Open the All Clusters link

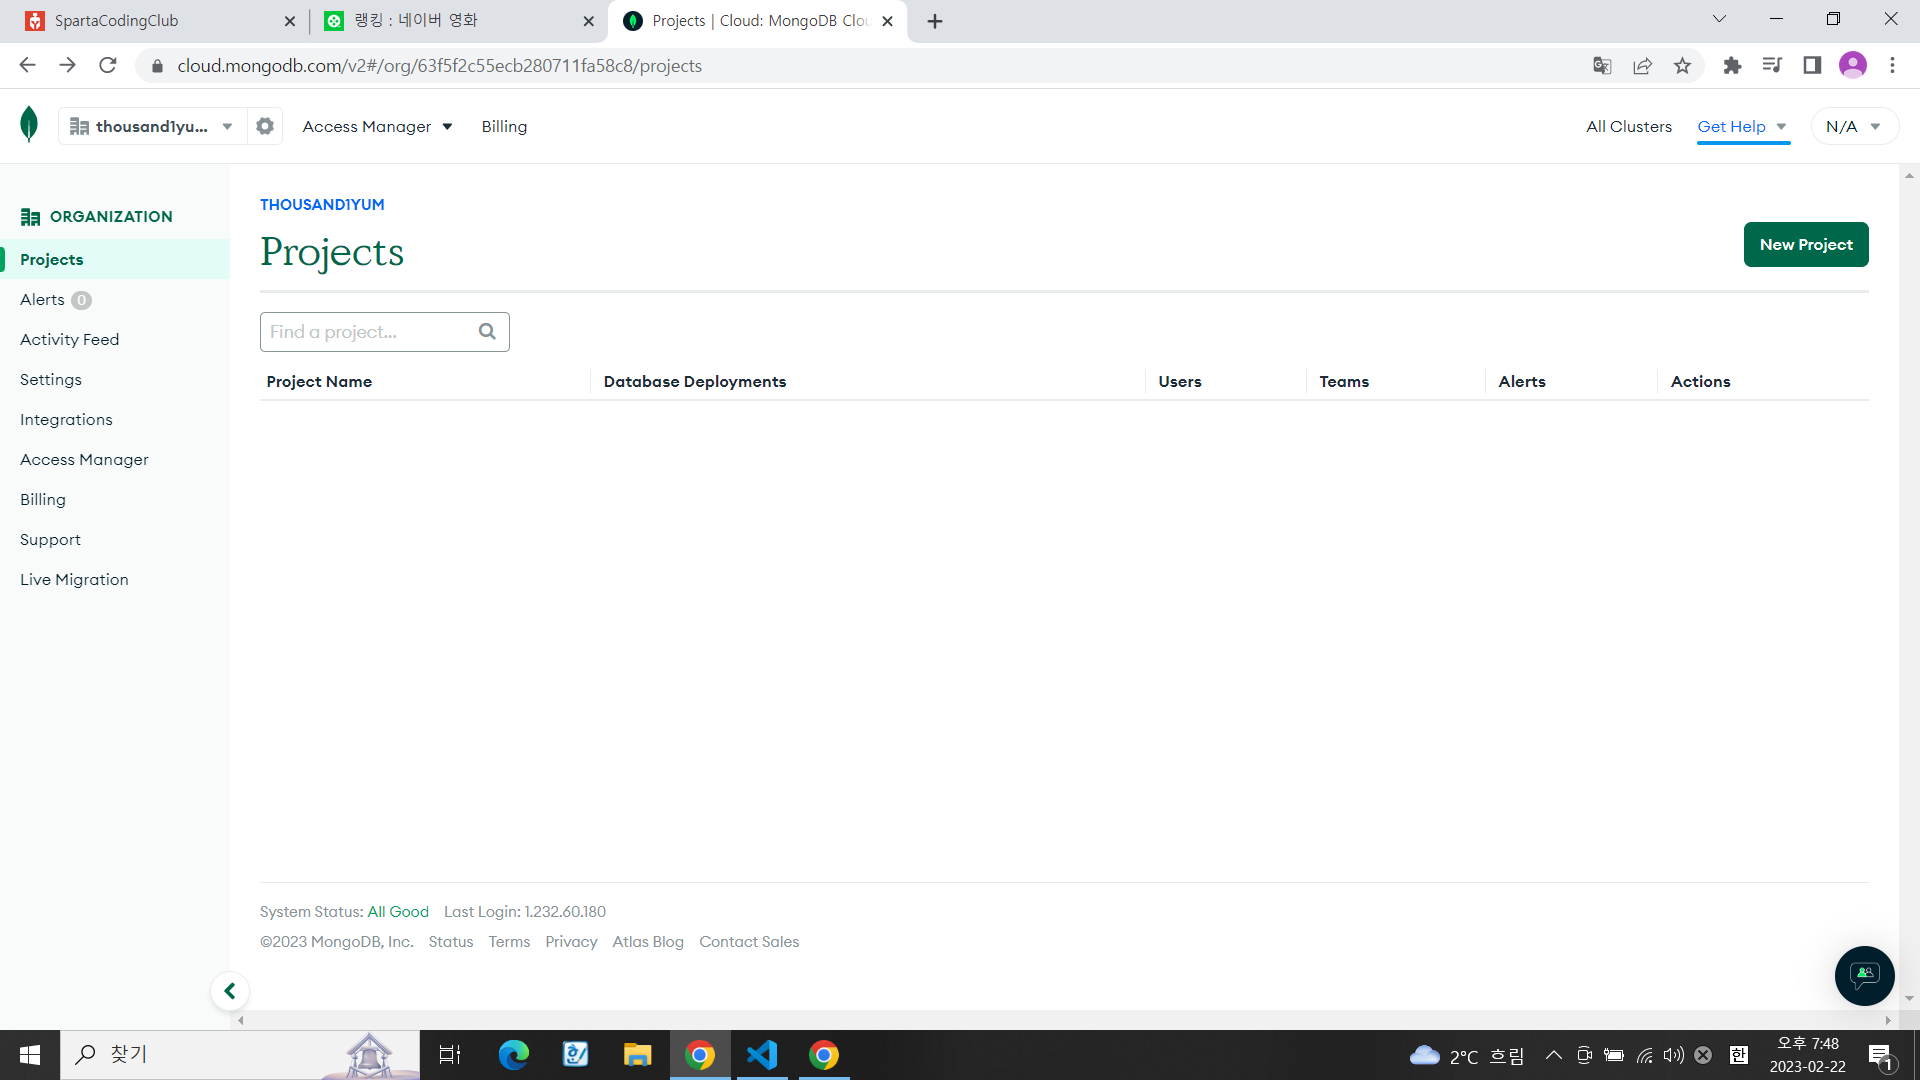coord(1629,126)
